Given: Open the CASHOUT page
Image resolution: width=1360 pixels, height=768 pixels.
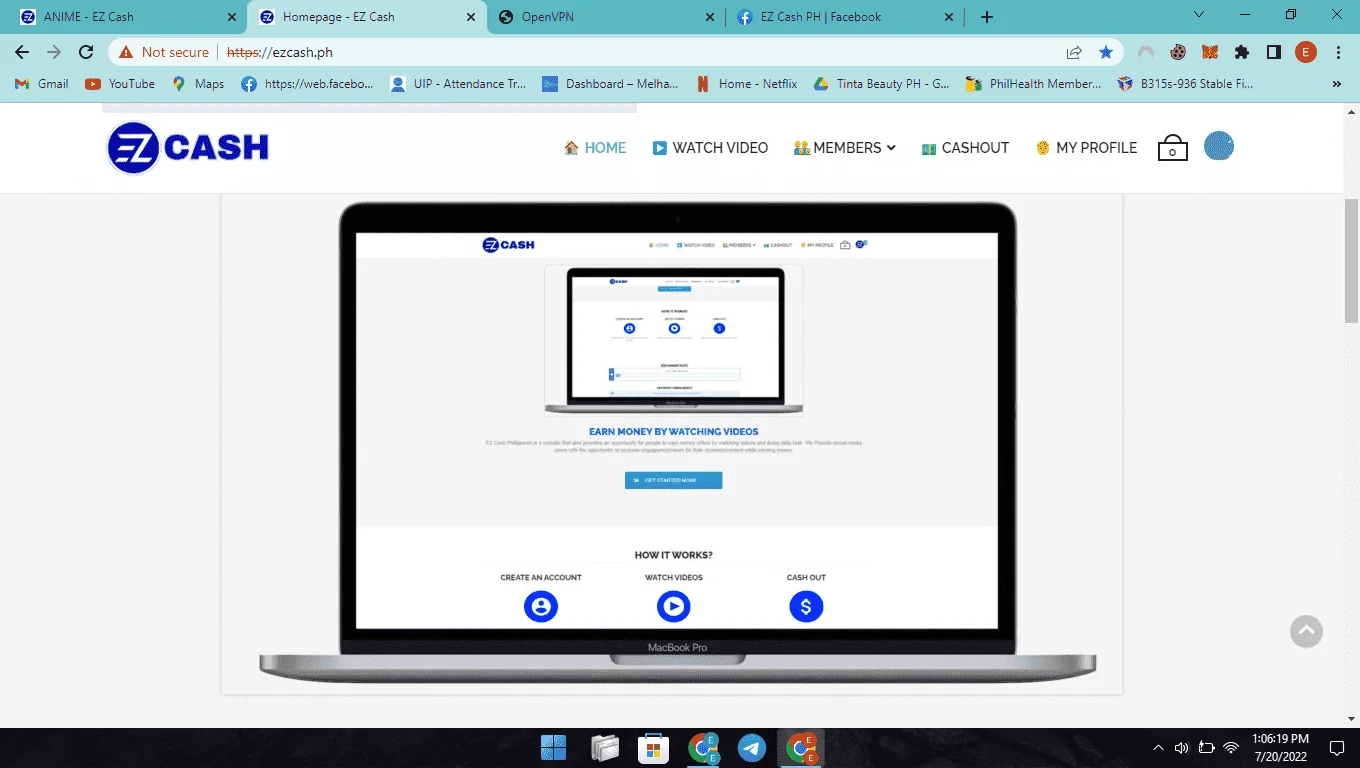Looking at the screenshot, I should coord(965,148).
